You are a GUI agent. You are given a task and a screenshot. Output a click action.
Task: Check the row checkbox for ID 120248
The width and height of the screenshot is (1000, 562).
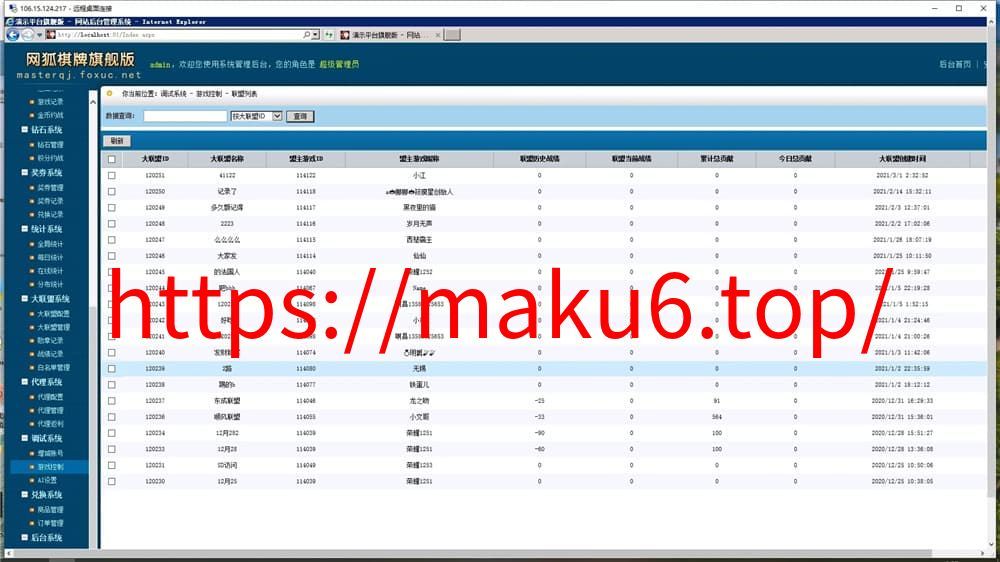(x=112, y=223)
